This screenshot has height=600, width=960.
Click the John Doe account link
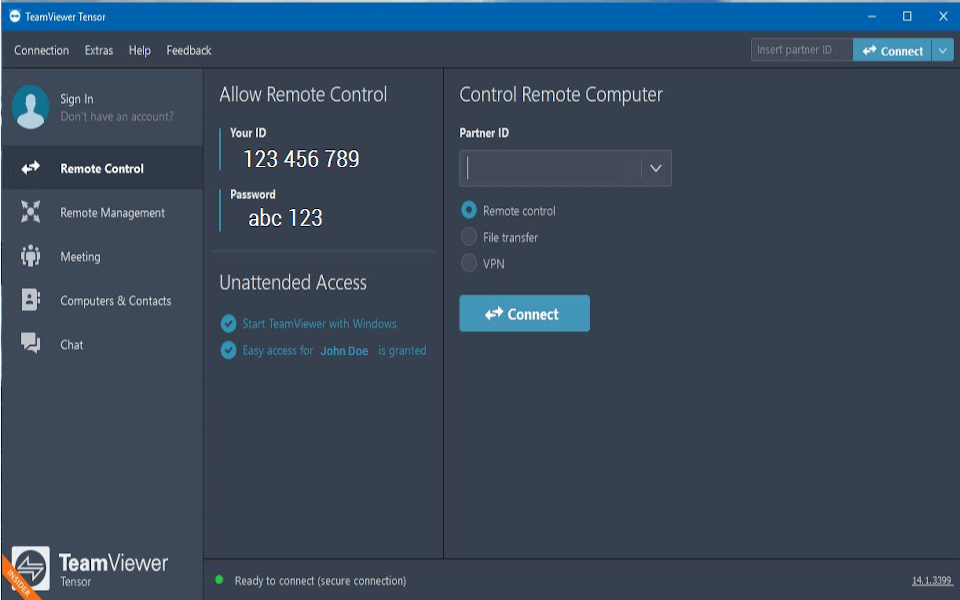(x=344, y=351)
